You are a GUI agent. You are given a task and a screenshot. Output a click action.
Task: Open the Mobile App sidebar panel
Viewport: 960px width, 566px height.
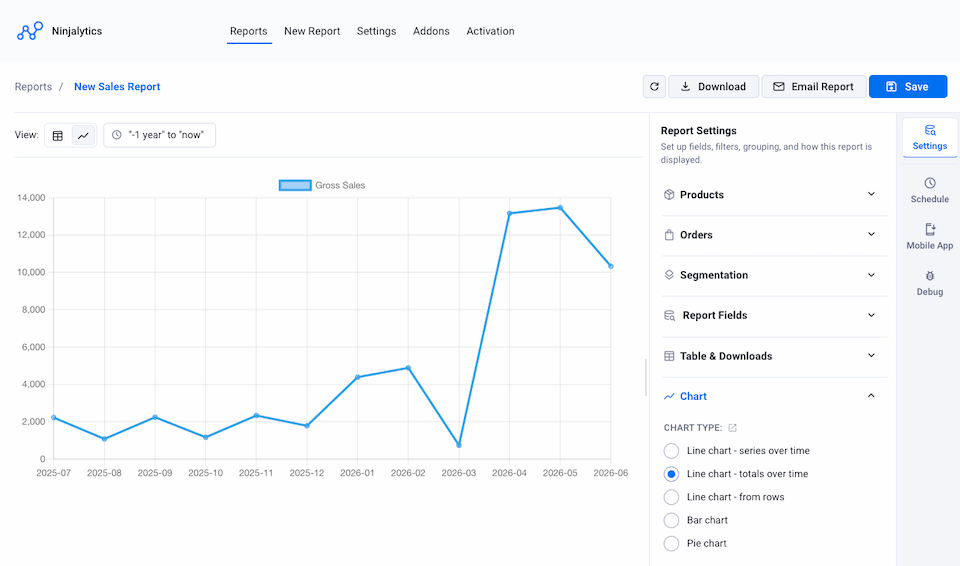[929, 236]
